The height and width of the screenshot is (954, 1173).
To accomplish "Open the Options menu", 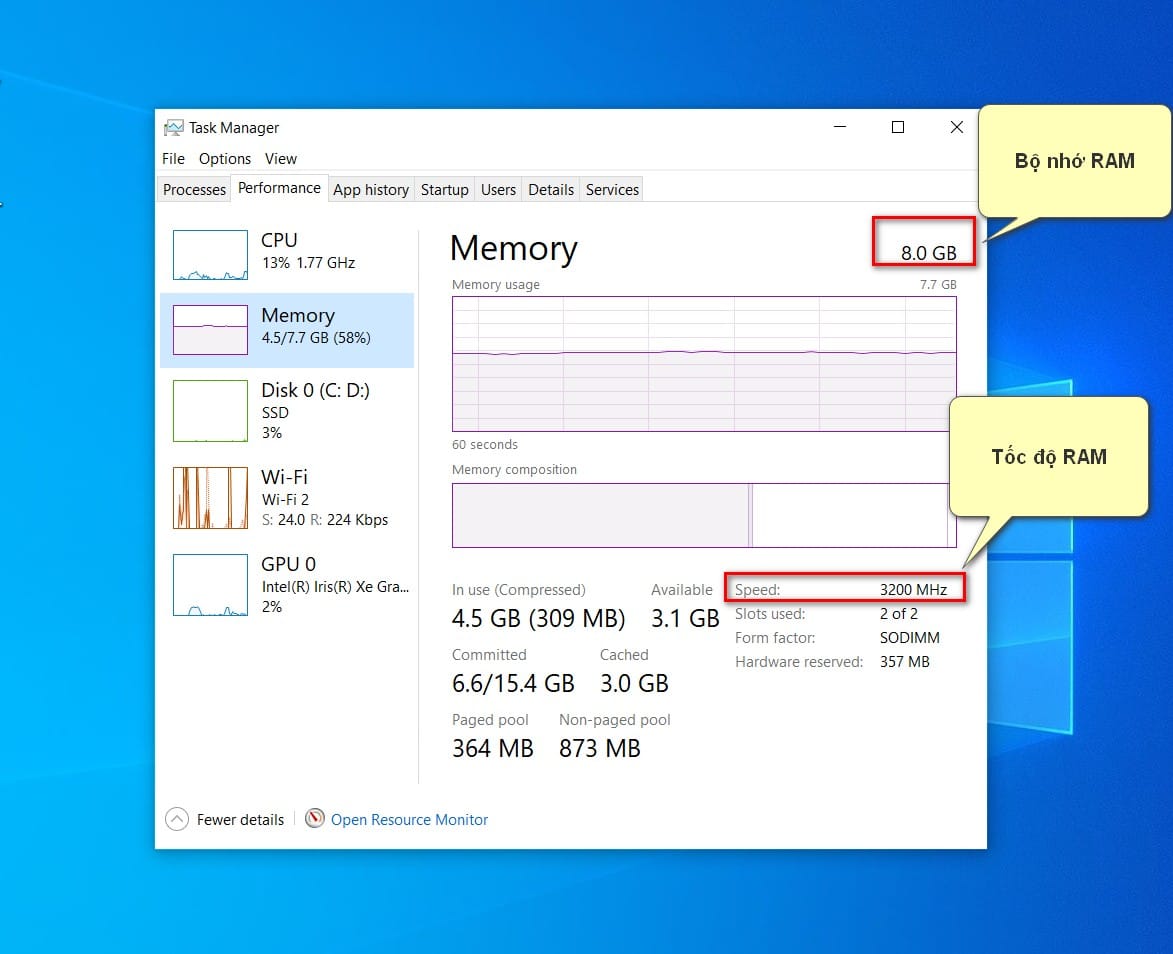I will coord(224,159).
